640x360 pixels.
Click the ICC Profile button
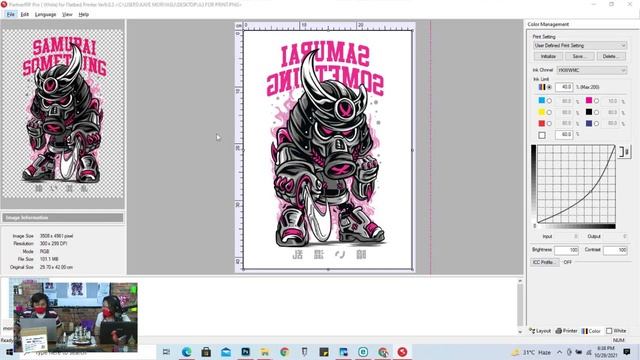pos(544,262)
